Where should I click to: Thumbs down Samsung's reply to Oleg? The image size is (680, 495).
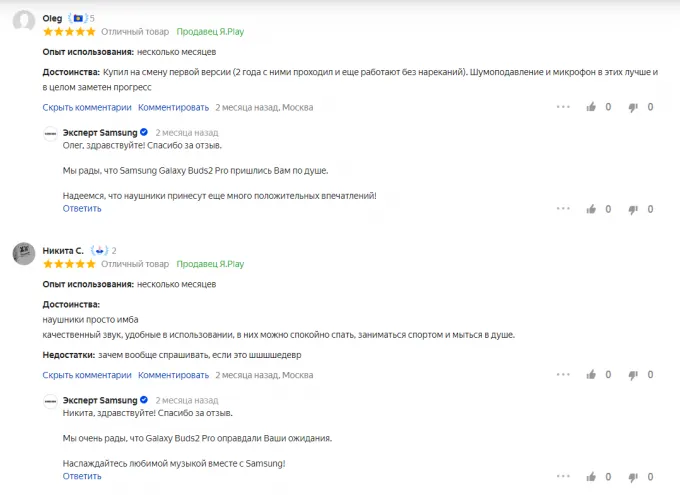[x=634, y=209]
